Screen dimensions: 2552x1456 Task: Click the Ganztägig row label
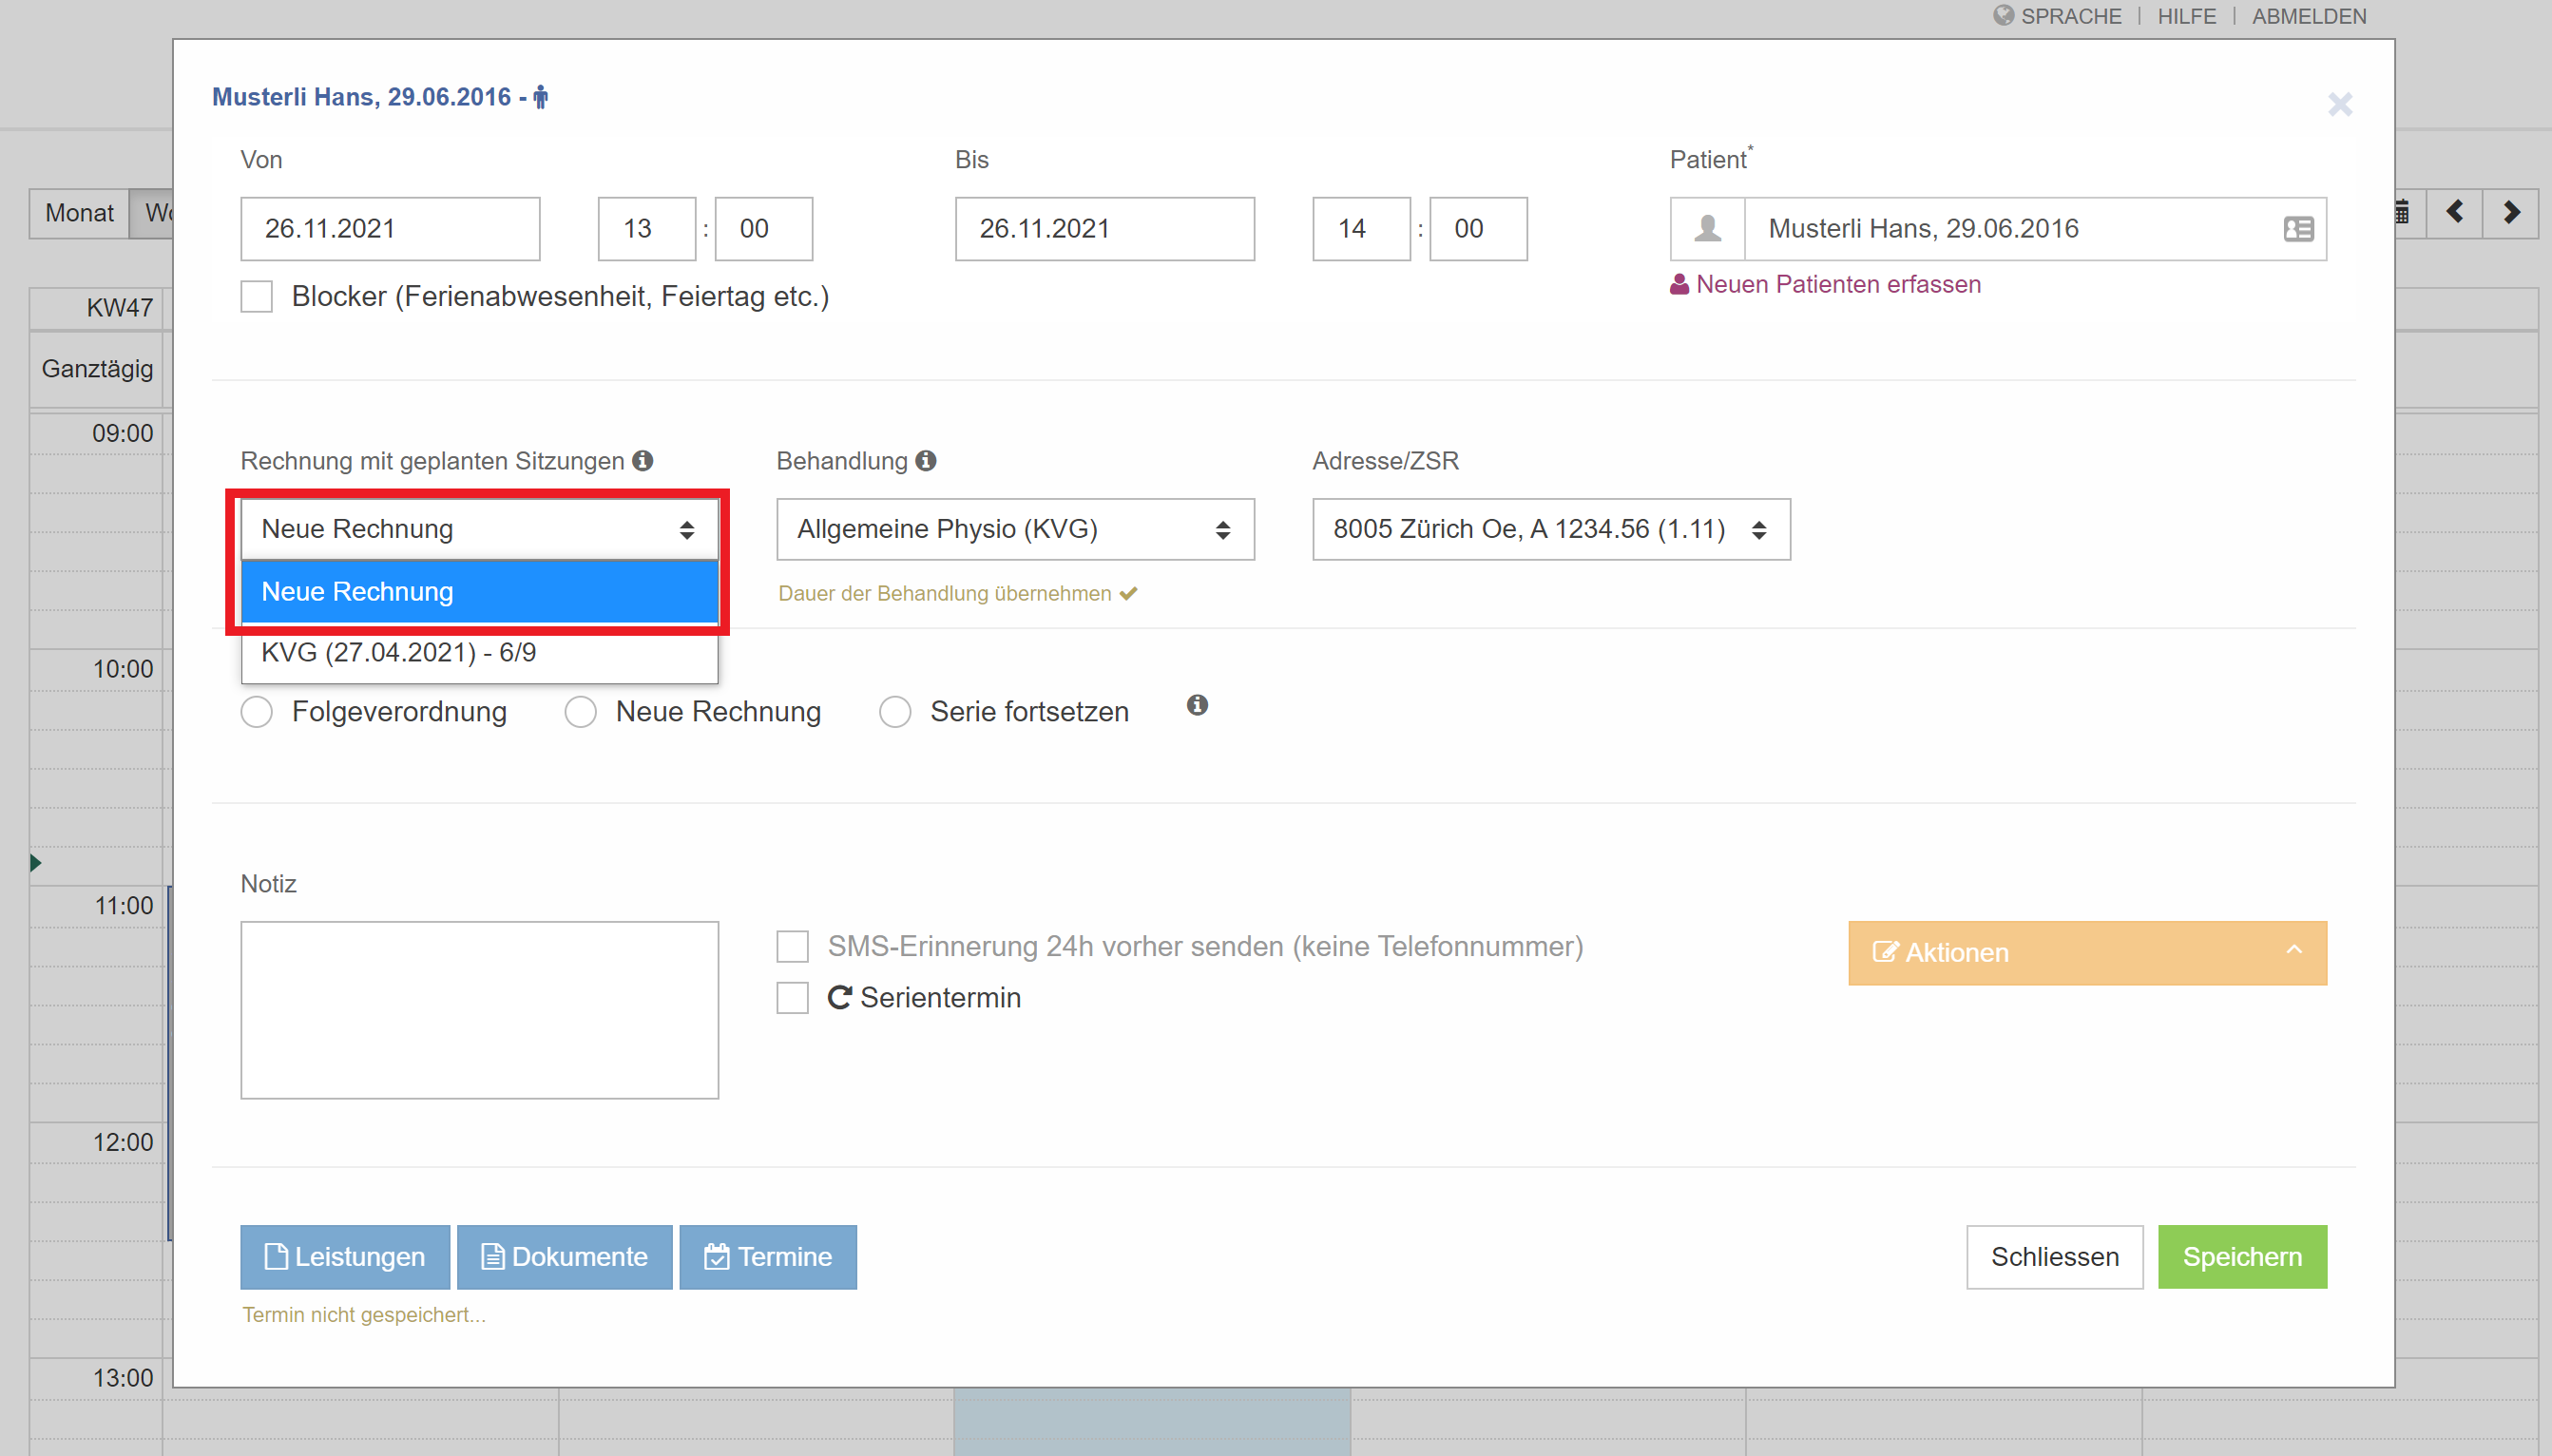pos(97,369)
